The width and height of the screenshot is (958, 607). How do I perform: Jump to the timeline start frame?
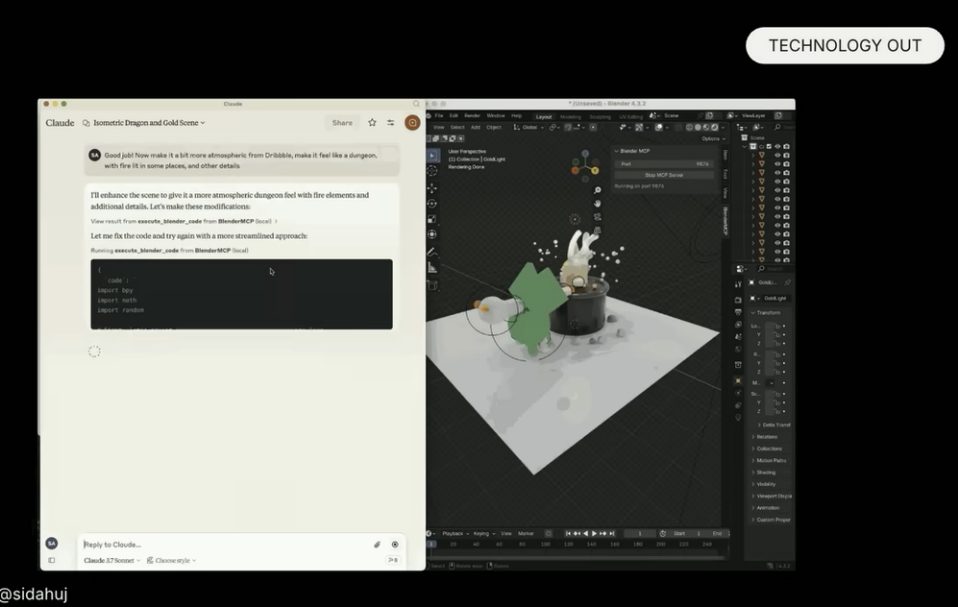pyautogui.click(x=568, y=534)
